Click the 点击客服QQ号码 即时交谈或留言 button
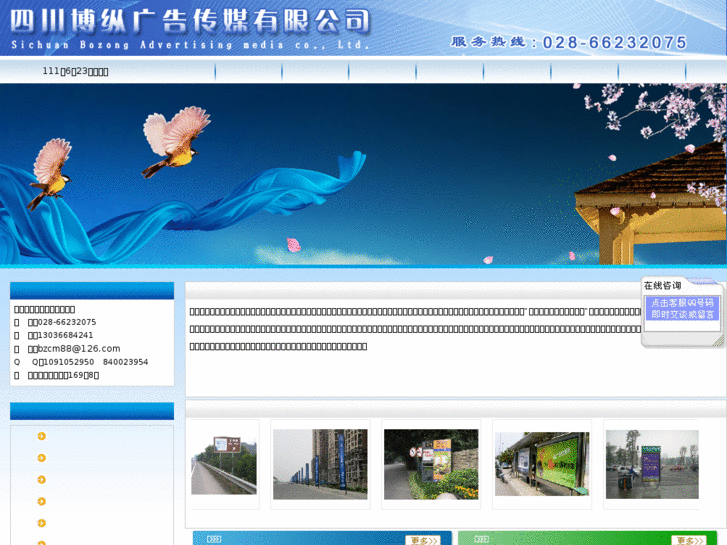Image resolution: width=727 pixels, height=545 pixels. (x=682, y=308)
